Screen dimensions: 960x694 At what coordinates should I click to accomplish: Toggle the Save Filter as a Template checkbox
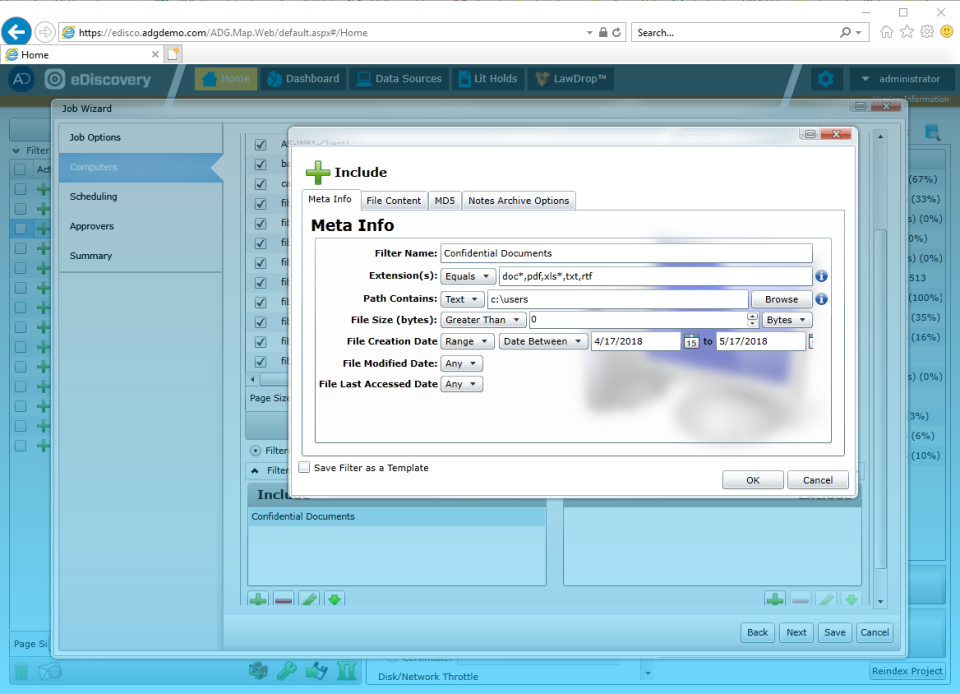(x=304, y=467)
